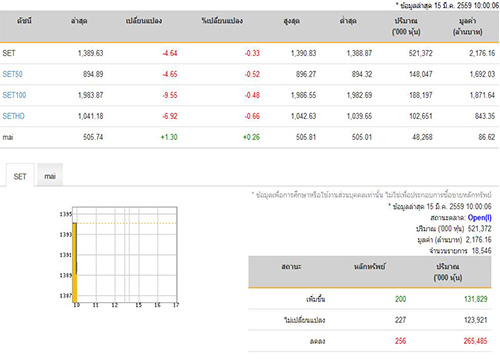This screenshot has width=500, height=360.
Task: Click the yellow bar in the chart
Action: 75,262
